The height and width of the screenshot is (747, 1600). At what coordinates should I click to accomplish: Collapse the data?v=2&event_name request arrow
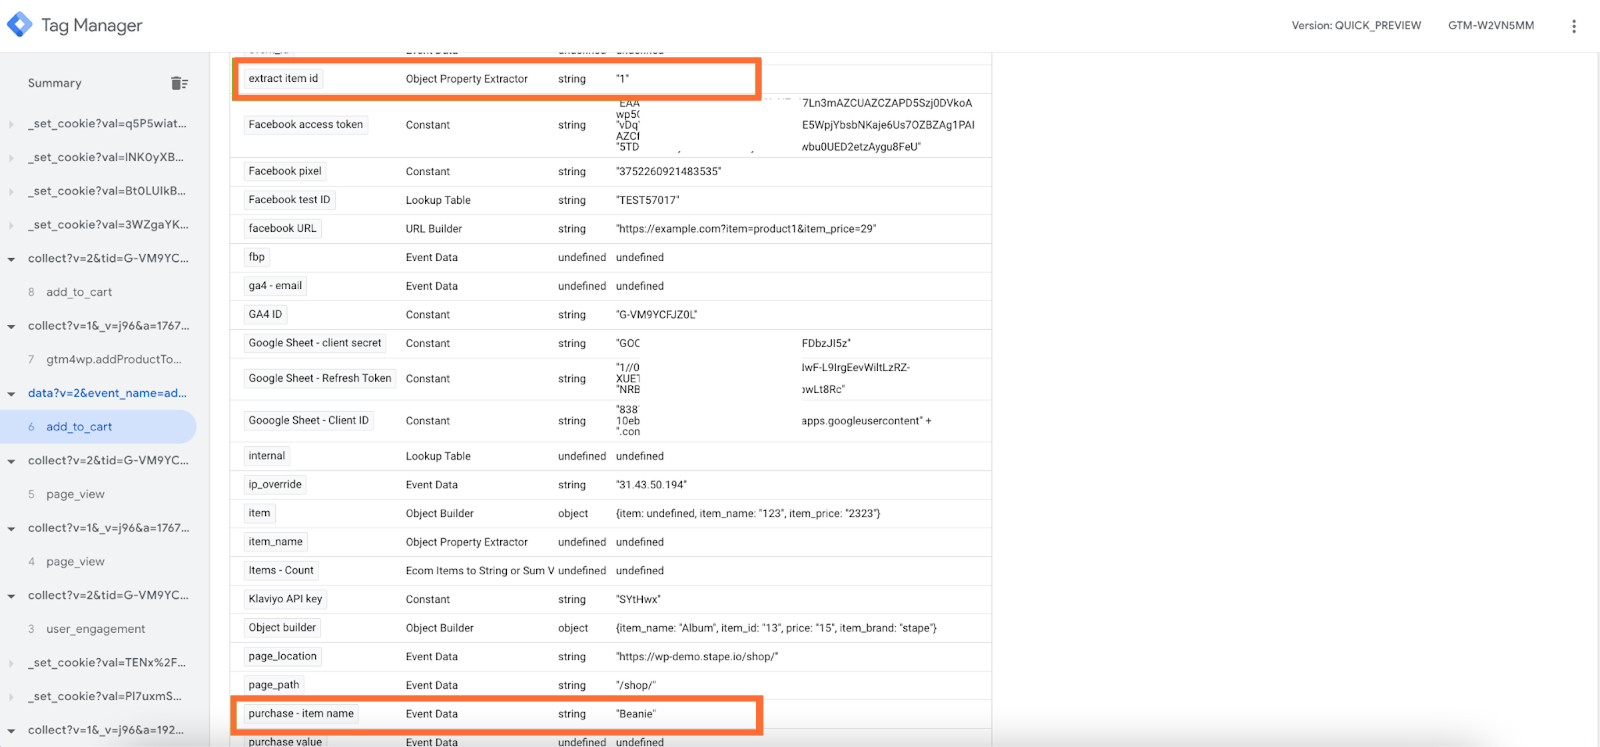tap(11, 394)
